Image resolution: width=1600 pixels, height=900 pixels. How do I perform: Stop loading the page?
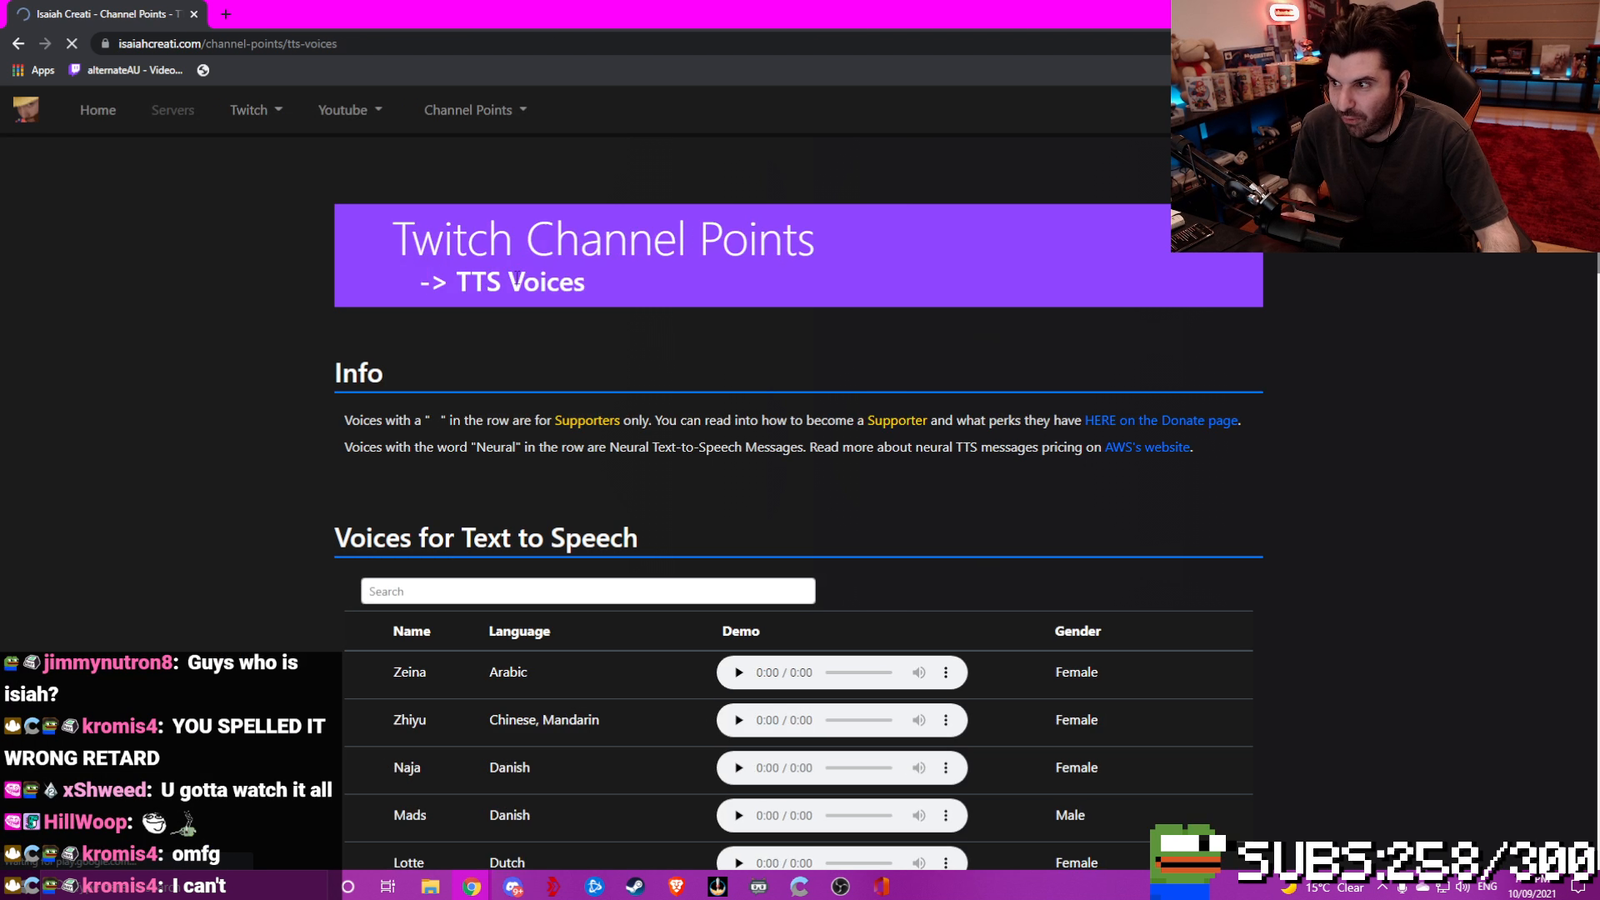point(72,43)
